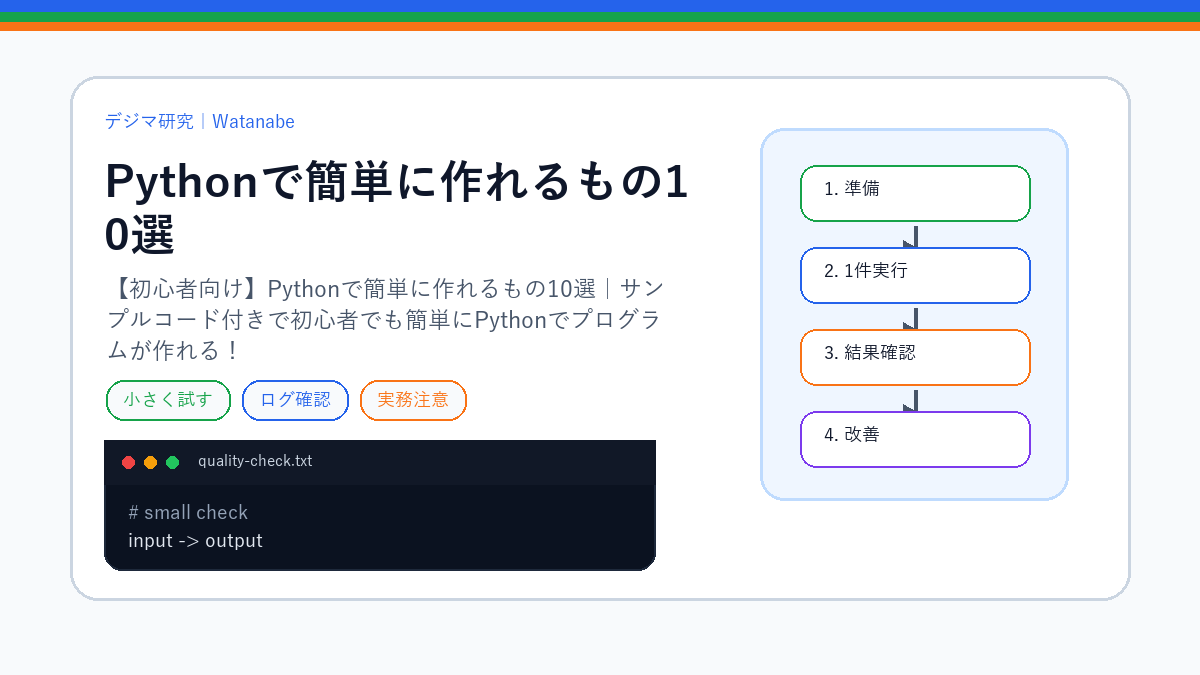Select the 小さく試す tag
The image size is (1200, 675).
pyautogui.click(x=168, y=400)
